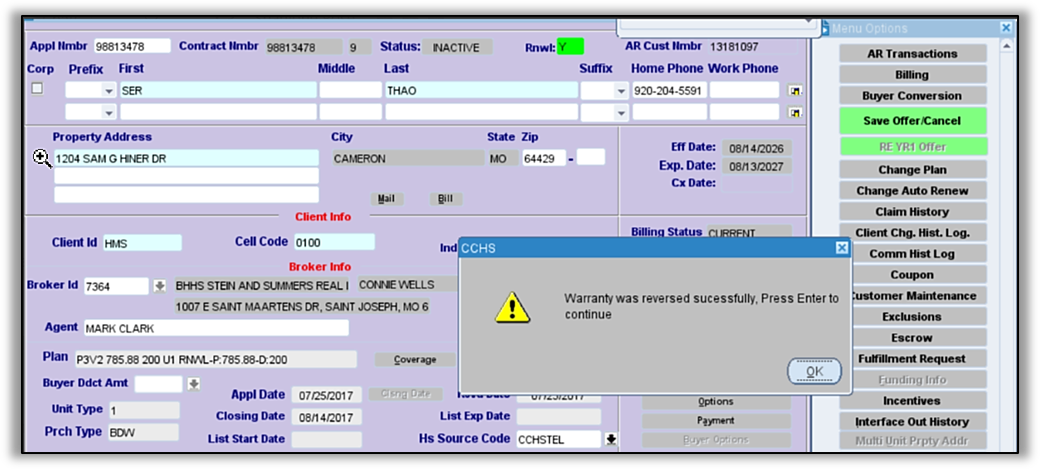Click the Appl Date field 07/25/2017
The image size is (1040, 469).
point(326,395)
